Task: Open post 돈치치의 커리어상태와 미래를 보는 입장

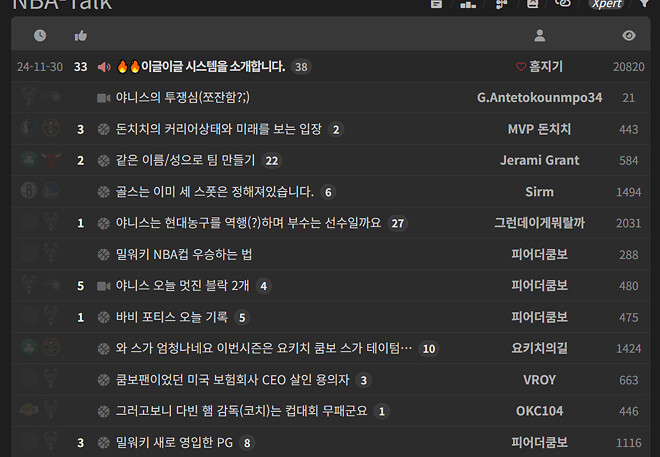Action: (218, 129)
